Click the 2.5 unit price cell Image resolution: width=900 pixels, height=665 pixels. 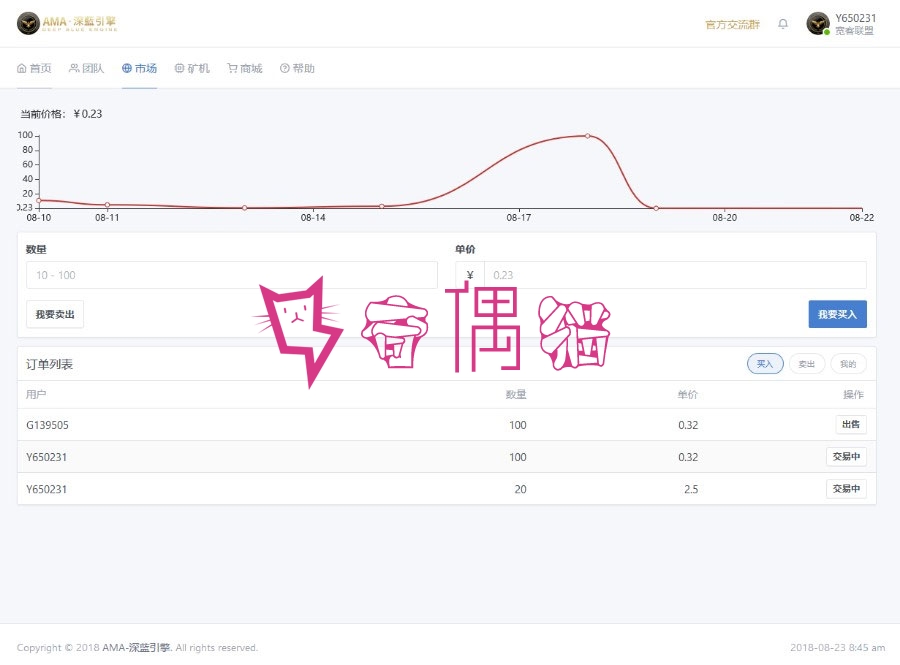[x=691, y=489]
